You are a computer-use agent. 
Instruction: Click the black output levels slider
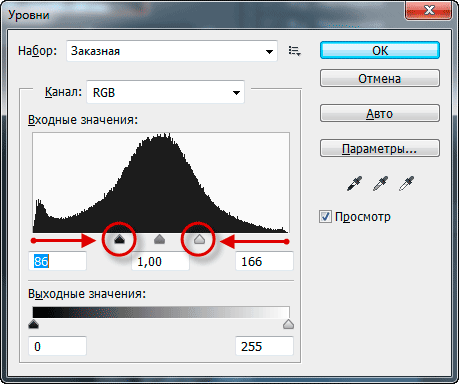pos(33,324)
